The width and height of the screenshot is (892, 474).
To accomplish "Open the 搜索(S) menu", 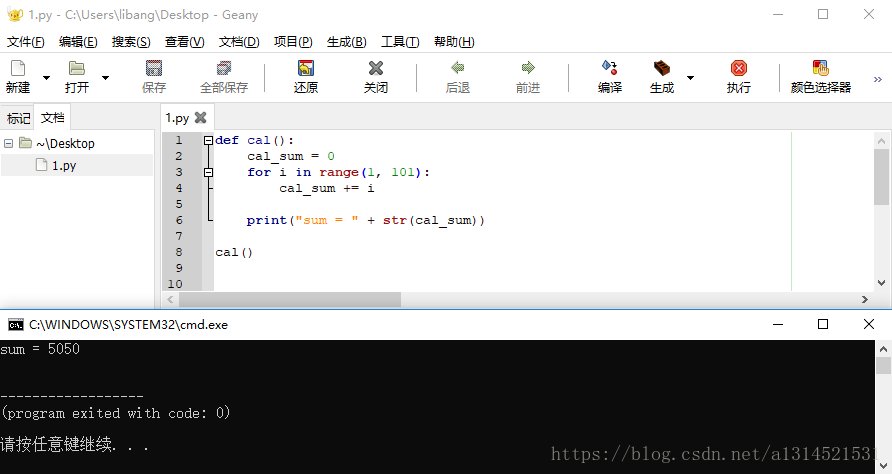I will tap(131, 42).
